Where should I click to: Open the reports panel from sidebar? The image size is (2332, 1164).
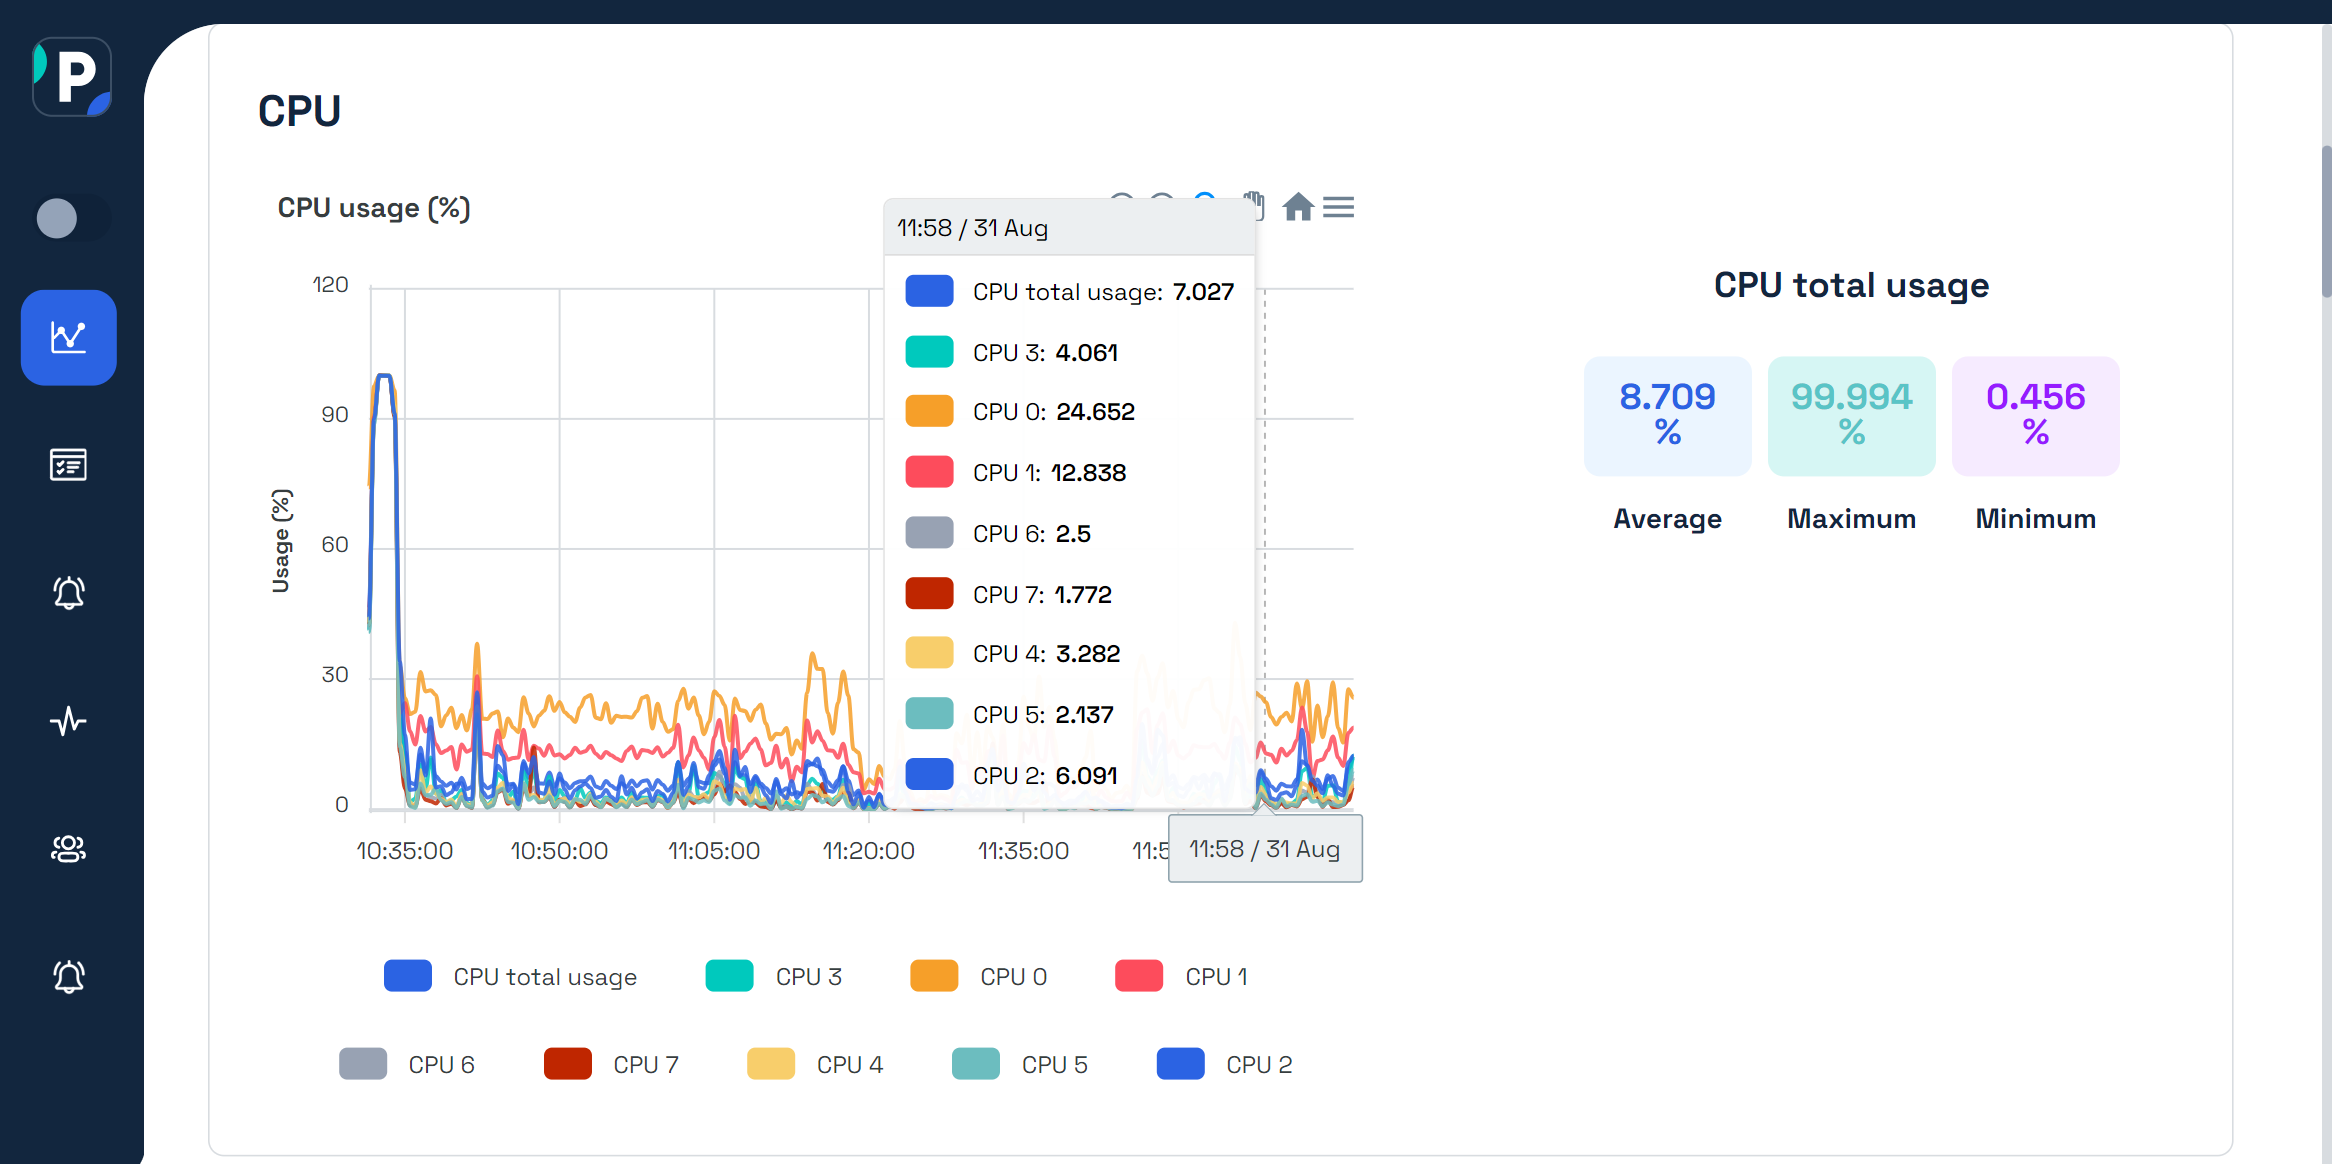68,464
